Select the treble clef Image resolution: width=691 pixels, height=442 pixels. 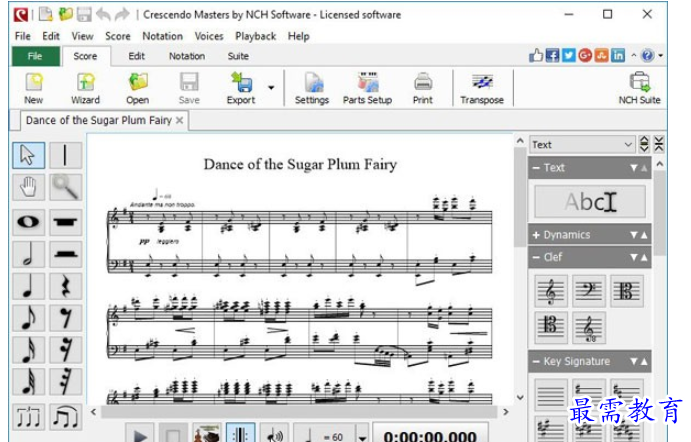click(x=551, y=291)
